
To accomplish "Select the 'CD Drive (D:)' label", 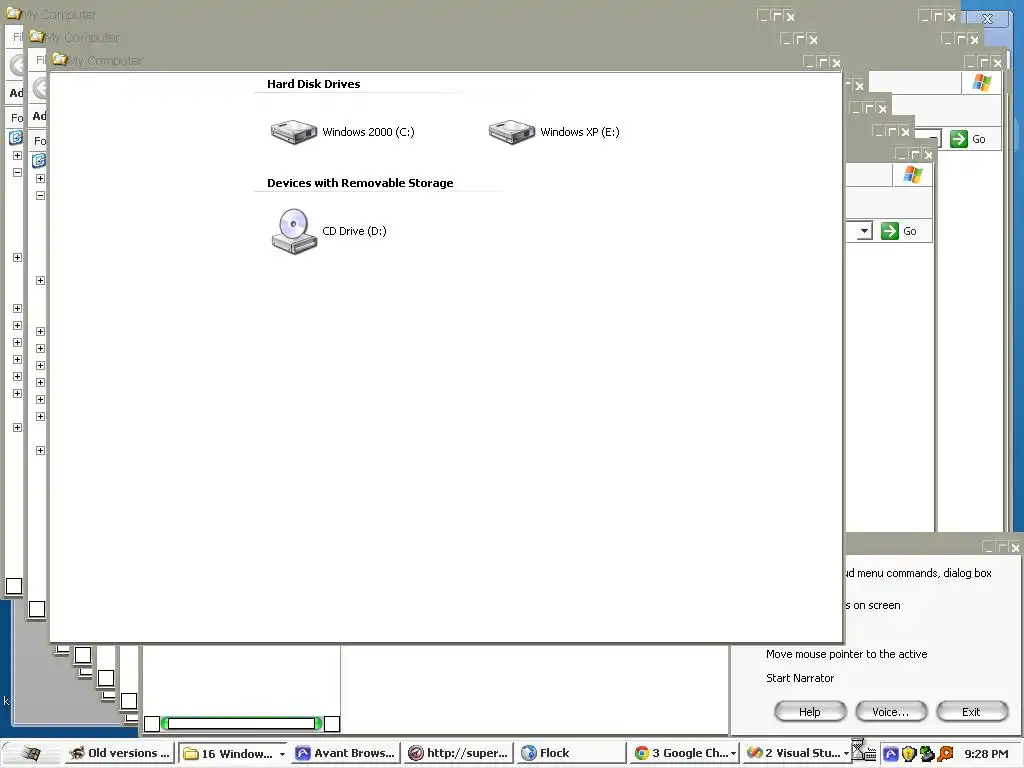I will coord(355,231).
